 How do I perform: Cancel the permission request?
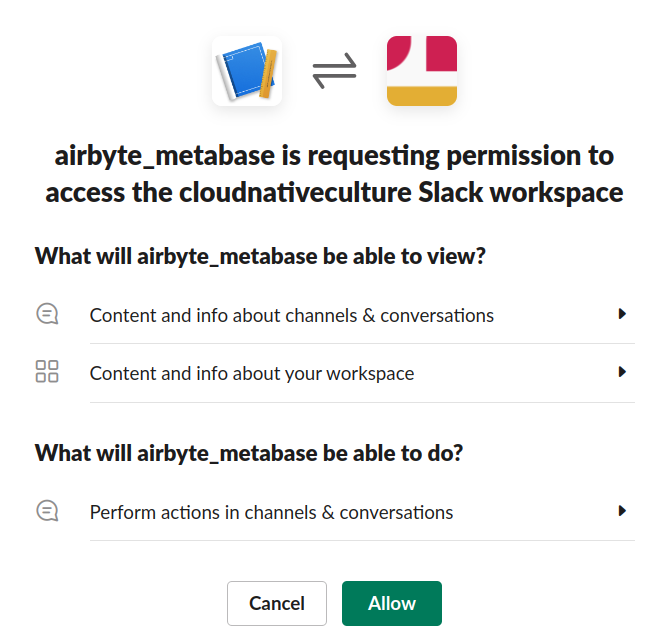(277, 603)
